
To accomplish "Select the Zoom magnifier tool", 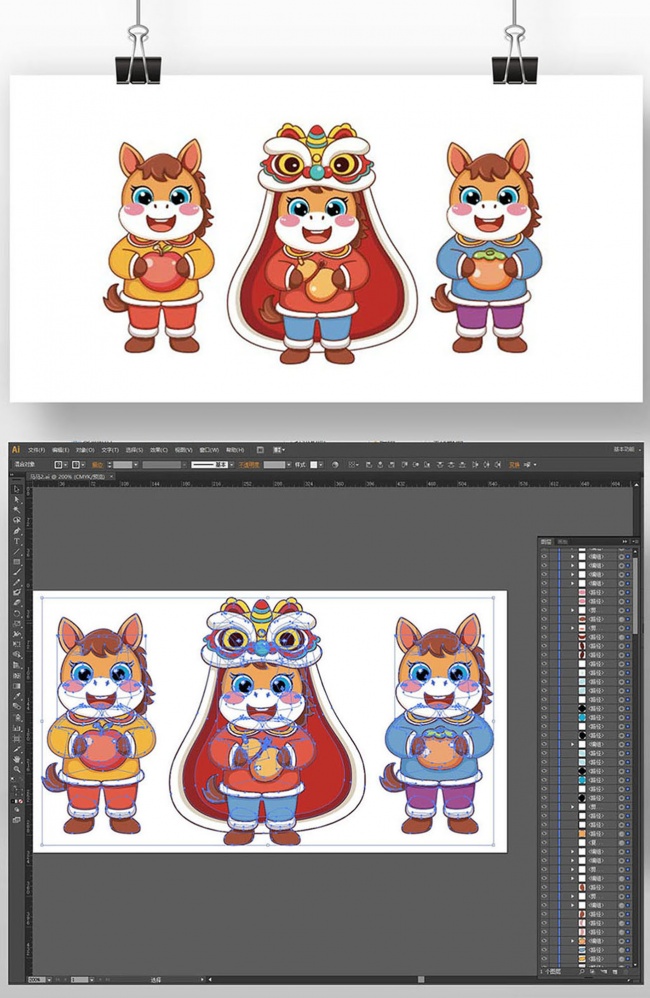I will pos(17,769).
